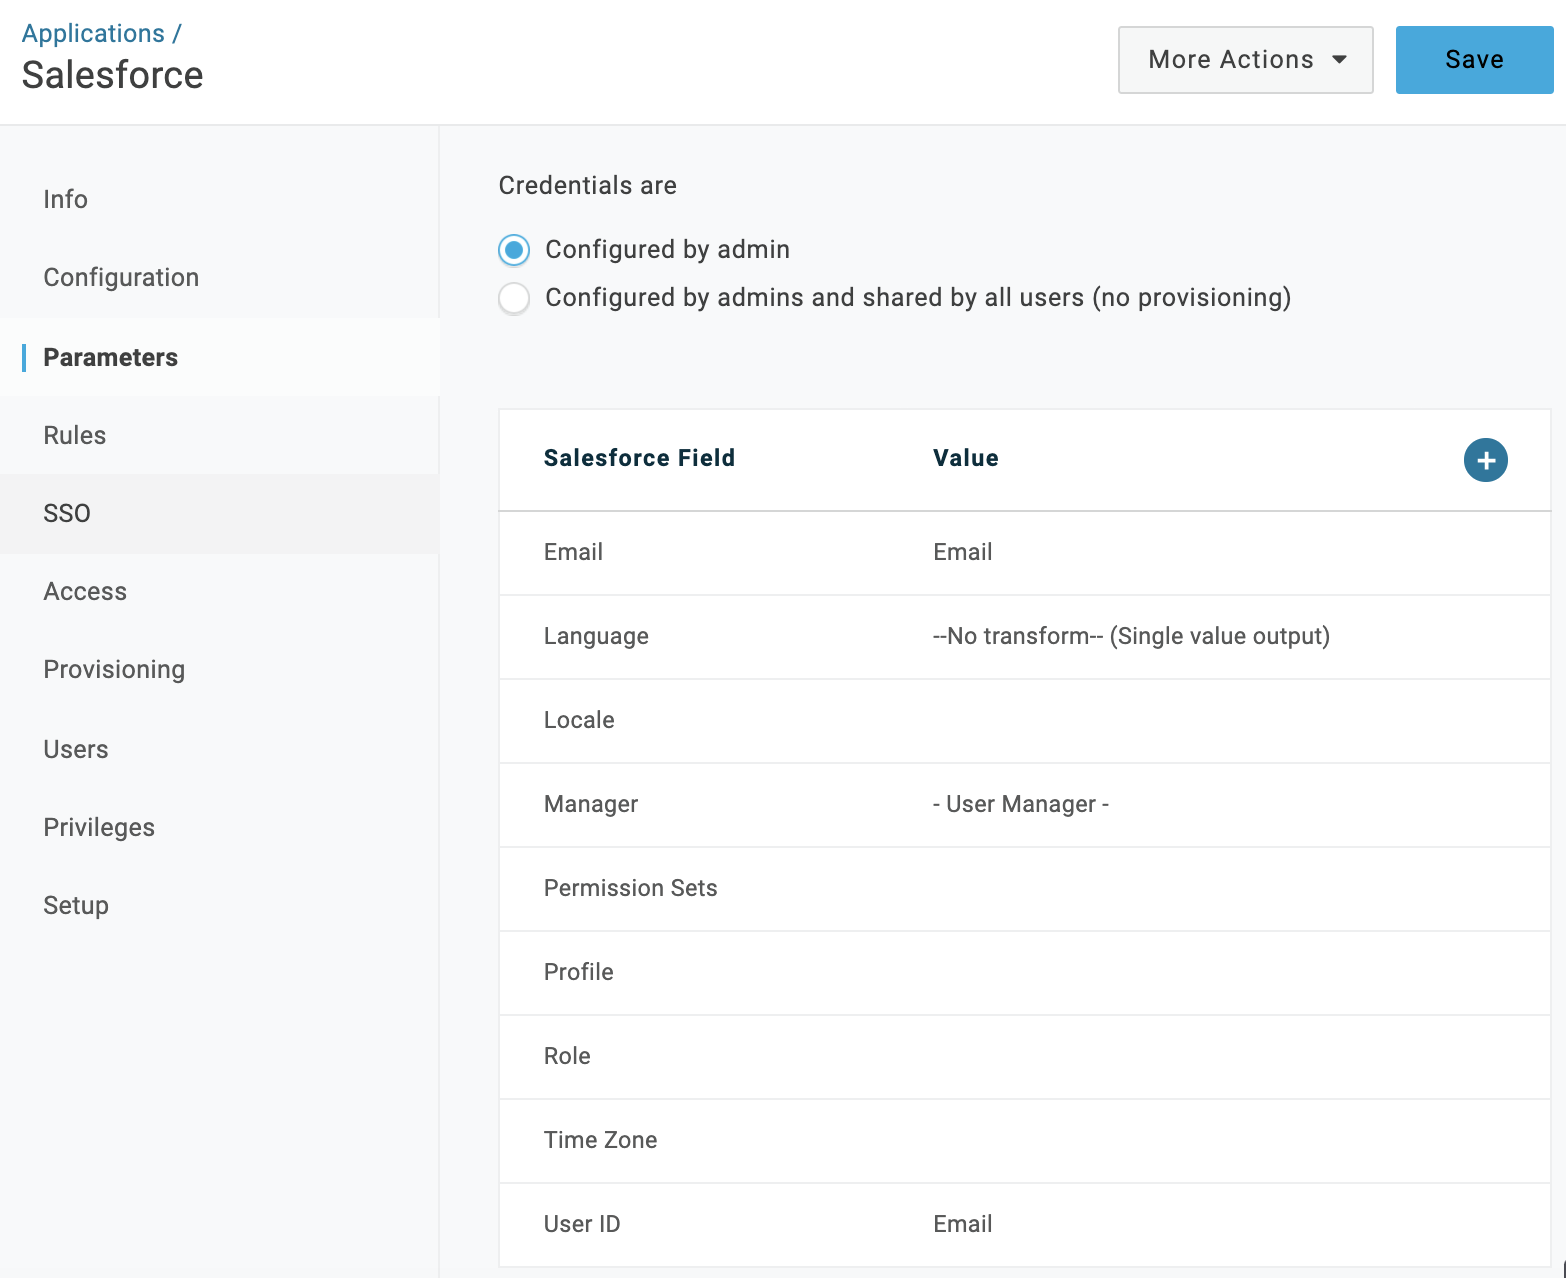The height and width of the screenshot is (1278, 1566).
Task: Open the More Actions dropdown
Action: pyautogui.click(x=1245, y=60)
